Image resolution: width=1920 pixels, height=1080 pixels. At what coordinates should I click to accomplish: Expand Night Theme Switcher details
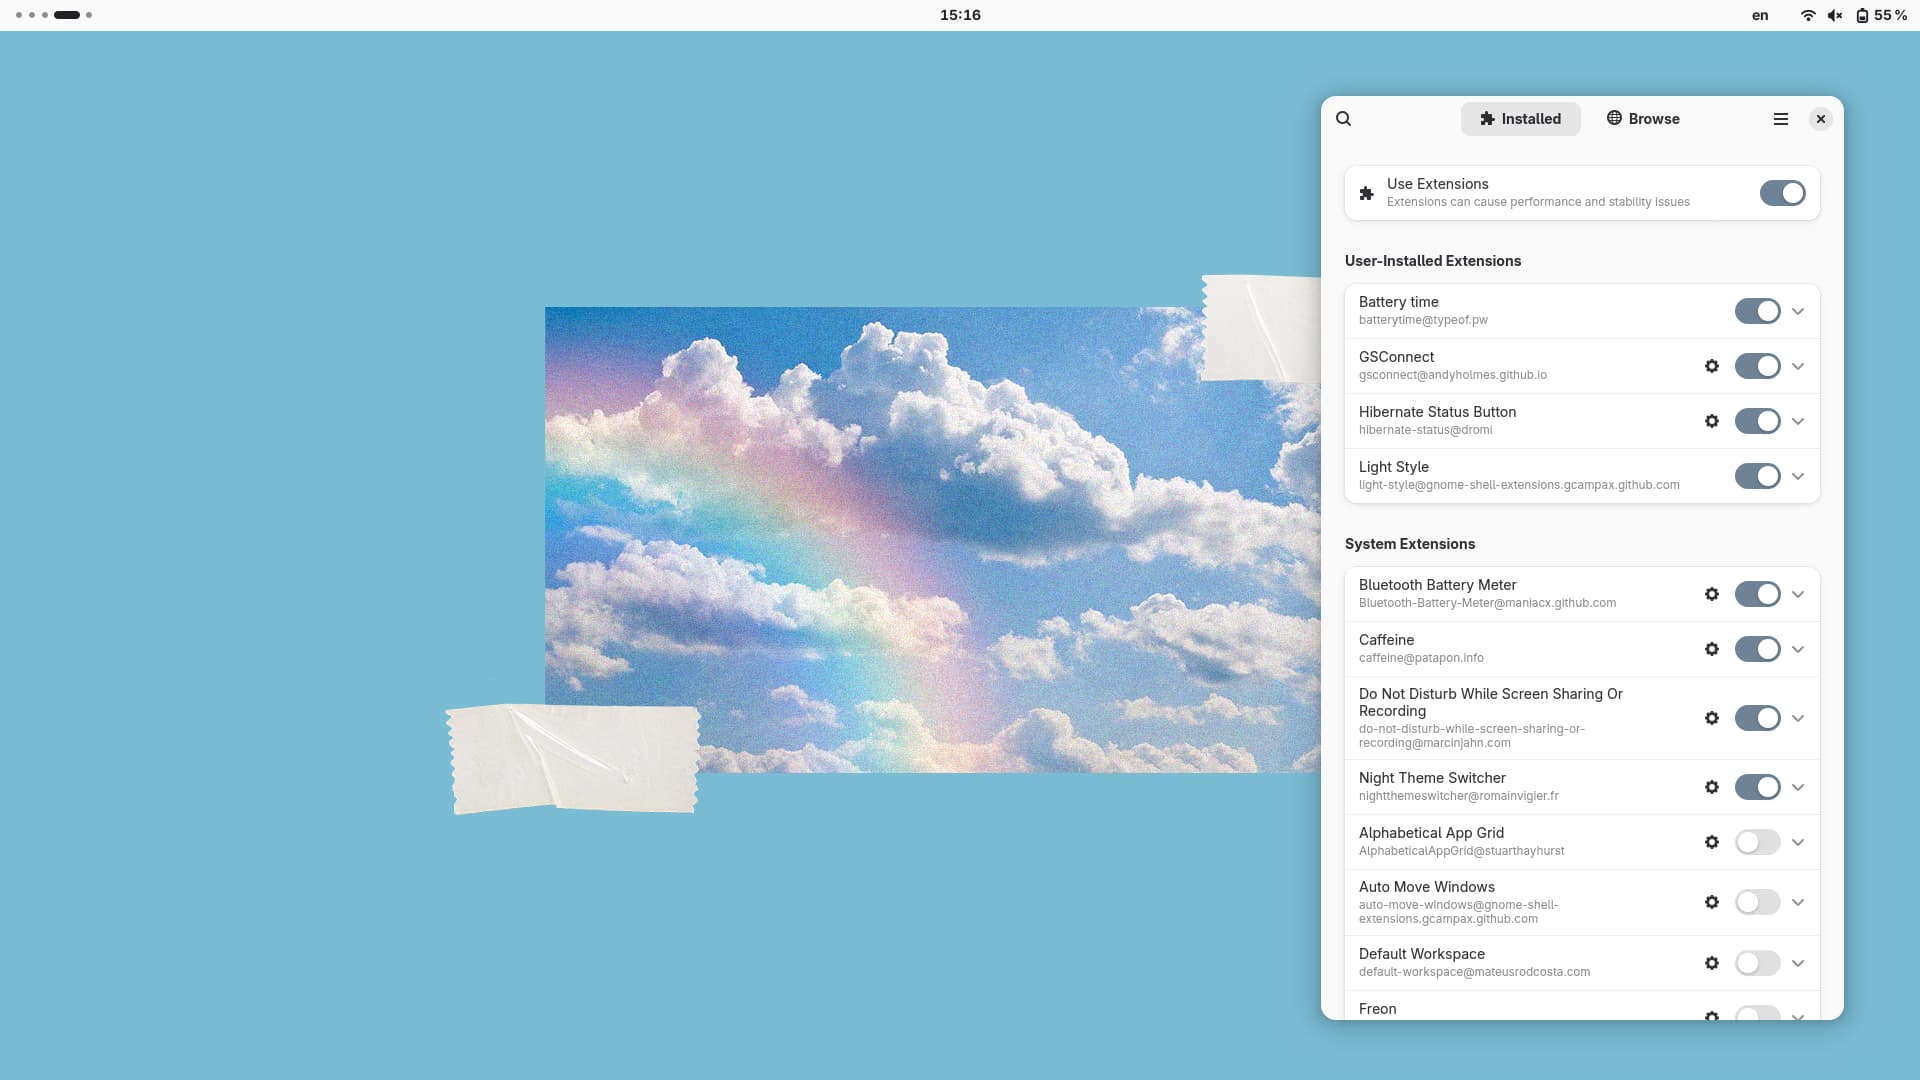point(1798,787)
